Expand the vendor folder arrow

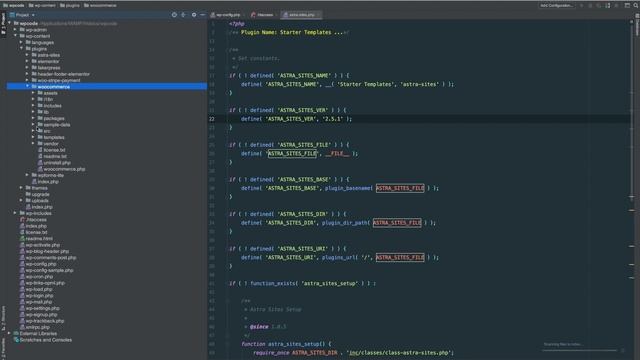[x=33, y=144]
